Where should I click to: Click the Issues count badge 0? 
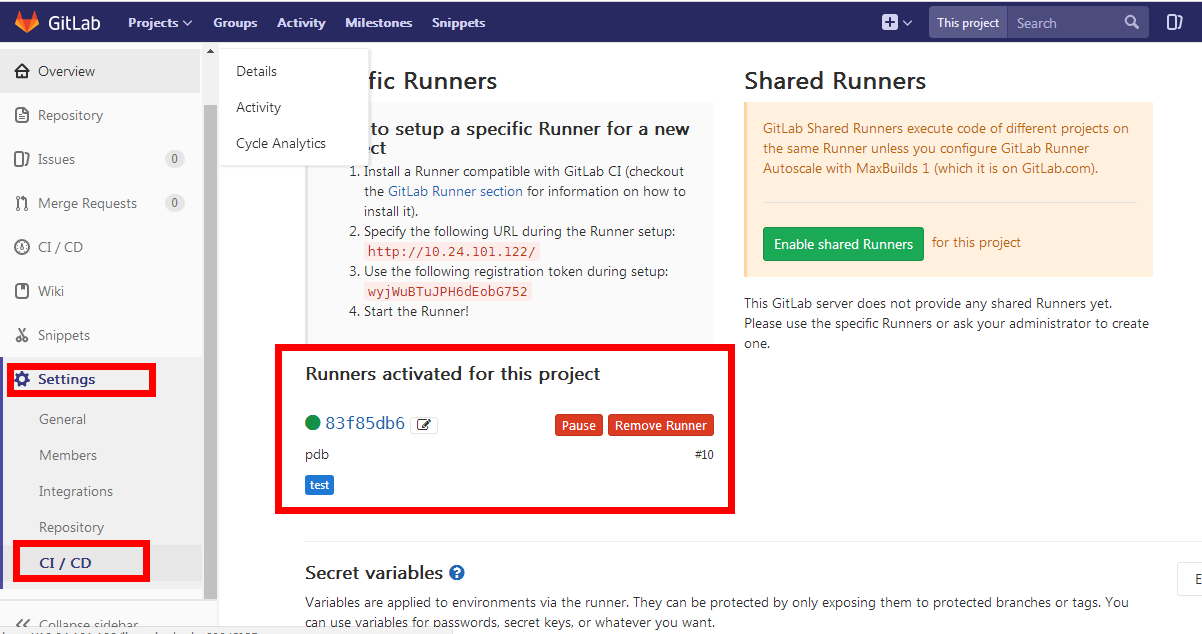[x=175, y=159]
